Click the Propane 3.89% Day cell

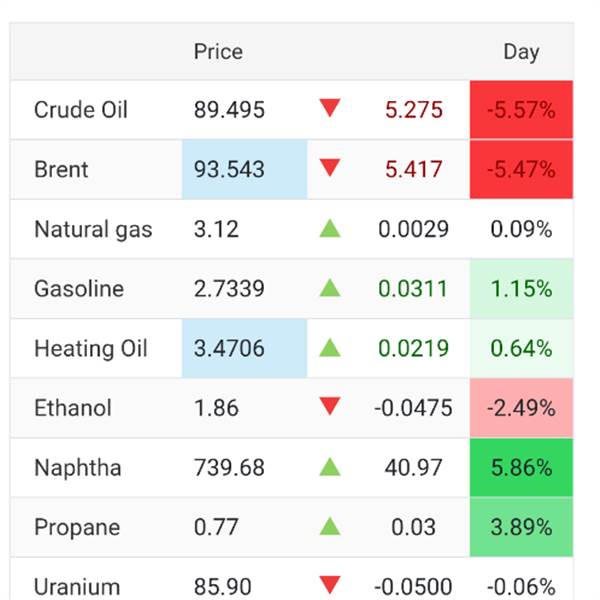[521, 527]
